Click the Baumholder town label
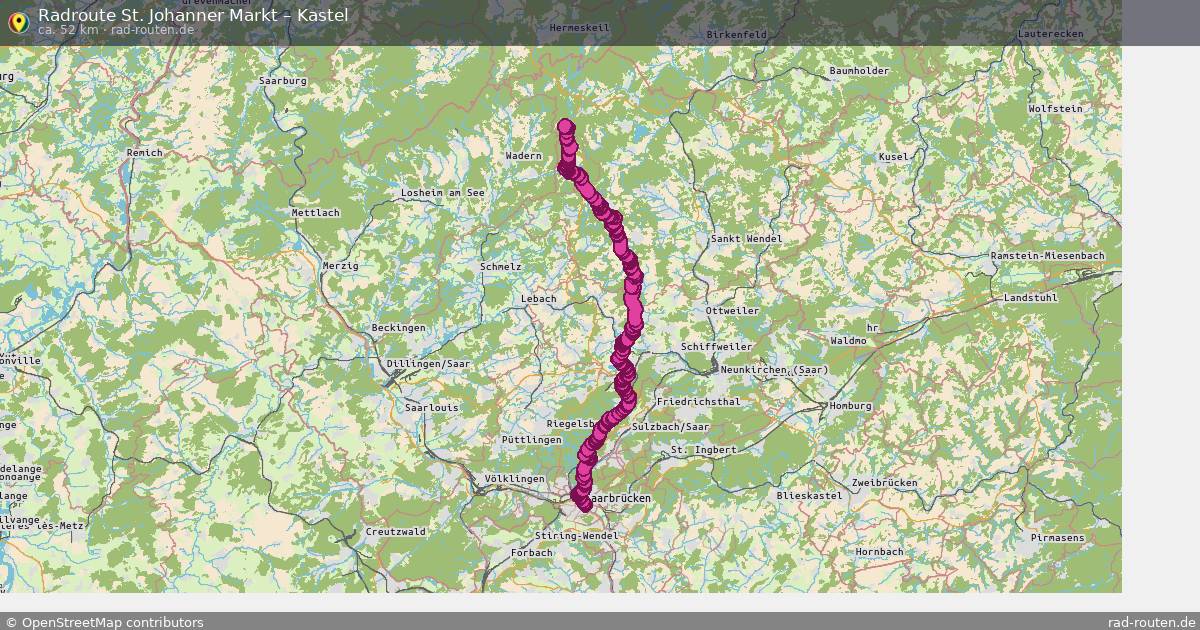This screenshot has width=1200, height=630. tap(859, 71)
